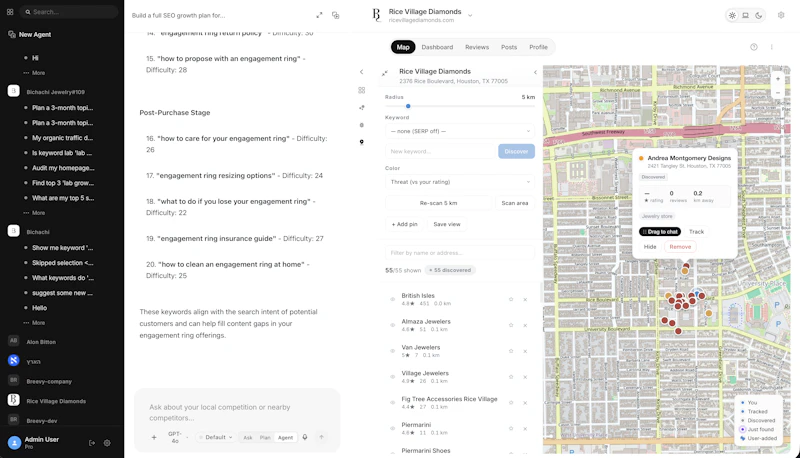Zoom in on the map
Image resolution: width=800 pixels, height=458 pixels.
point(778,79)
